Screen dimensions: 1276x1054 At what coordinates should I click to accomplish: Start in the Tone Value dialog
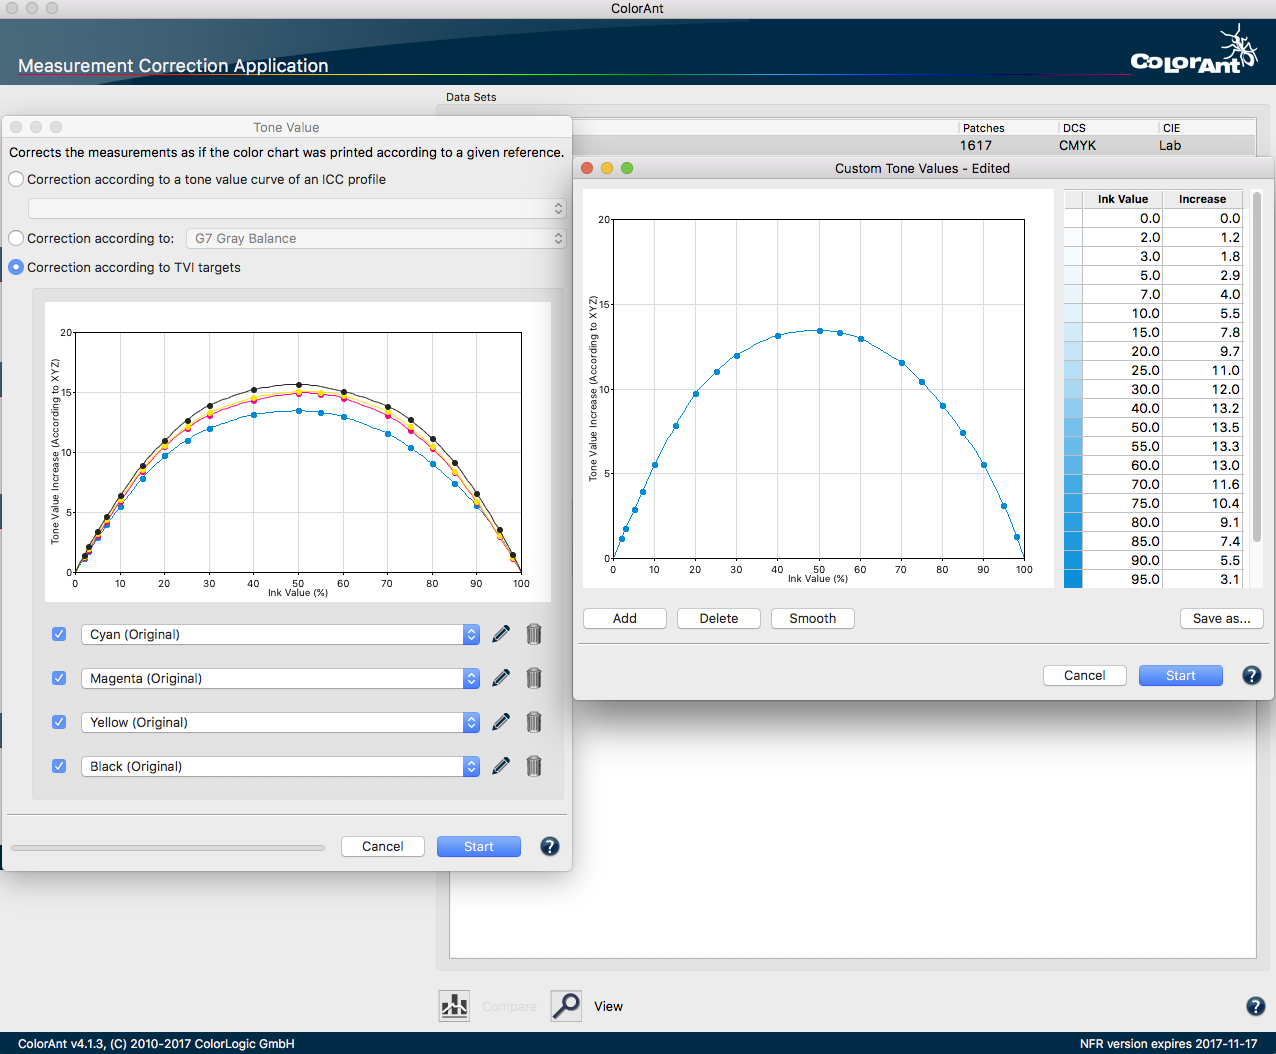[479, 846]
